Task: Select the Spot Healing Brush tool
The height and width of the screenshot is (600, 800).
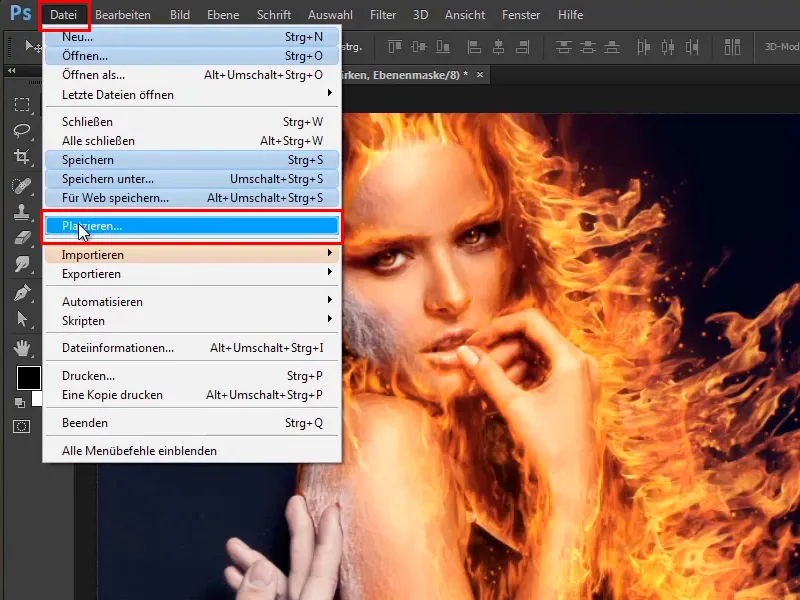Action: [x=21, y=186]
